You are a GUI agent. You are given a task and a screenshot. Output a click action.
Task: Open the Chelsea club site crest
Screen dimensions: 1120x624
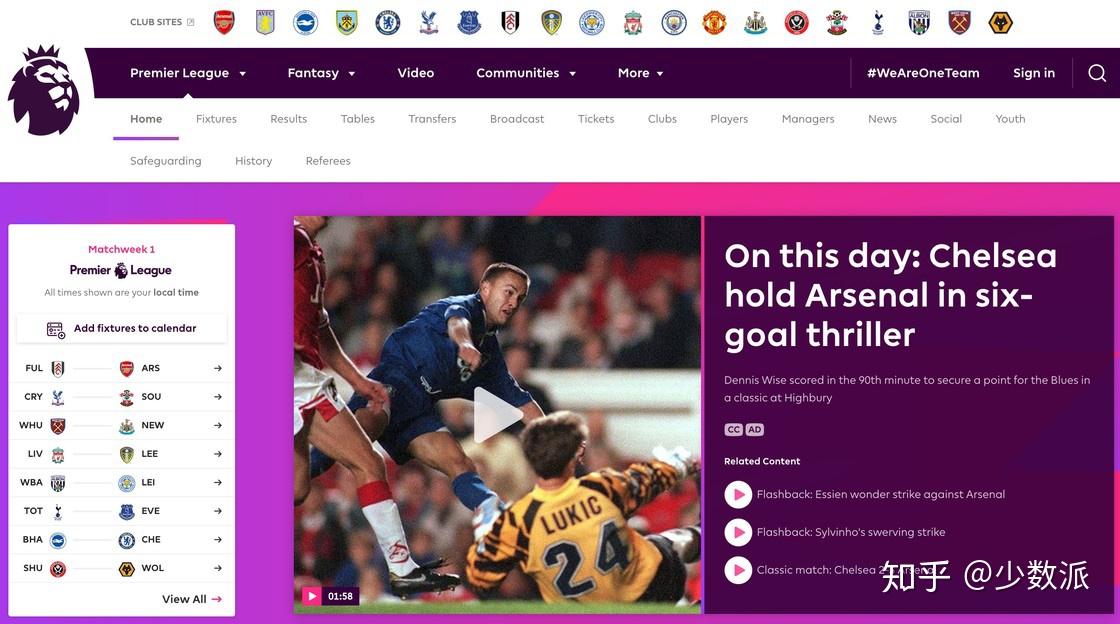pos(388,23)
